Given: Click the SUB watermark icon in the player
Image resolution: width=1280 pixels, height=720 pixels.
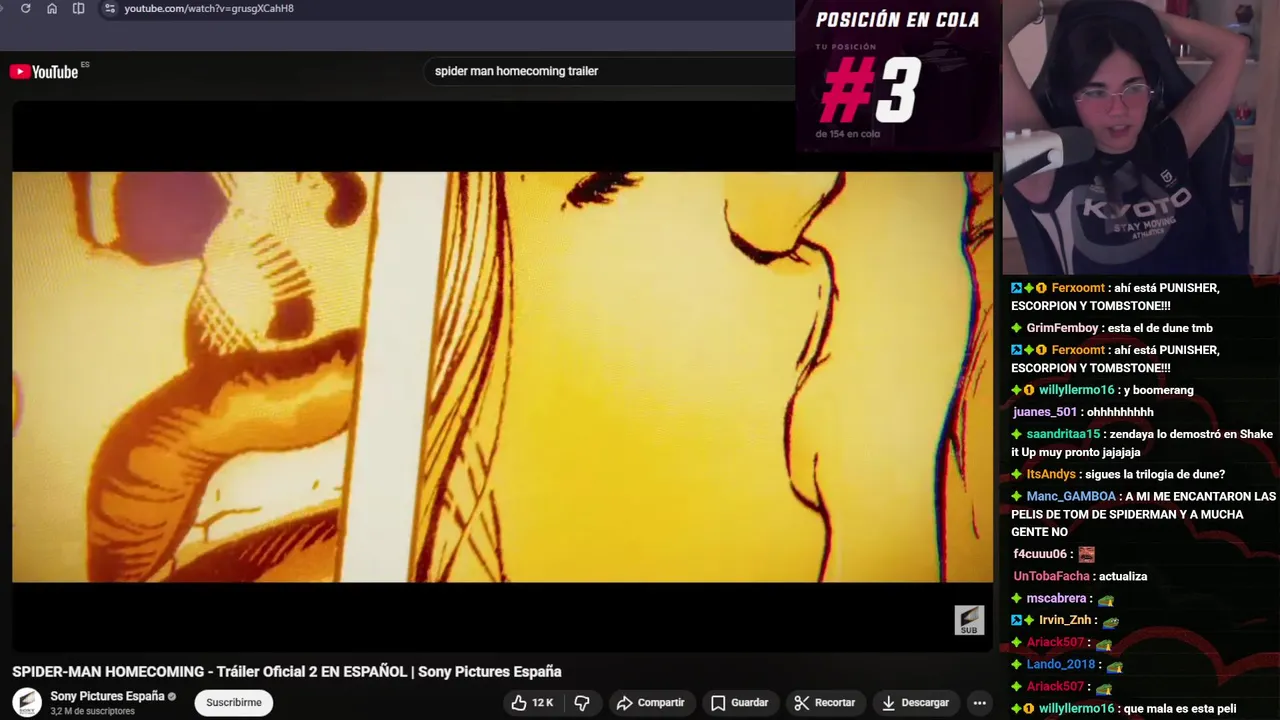Looking at the screenshot, I should click(969, 620).
